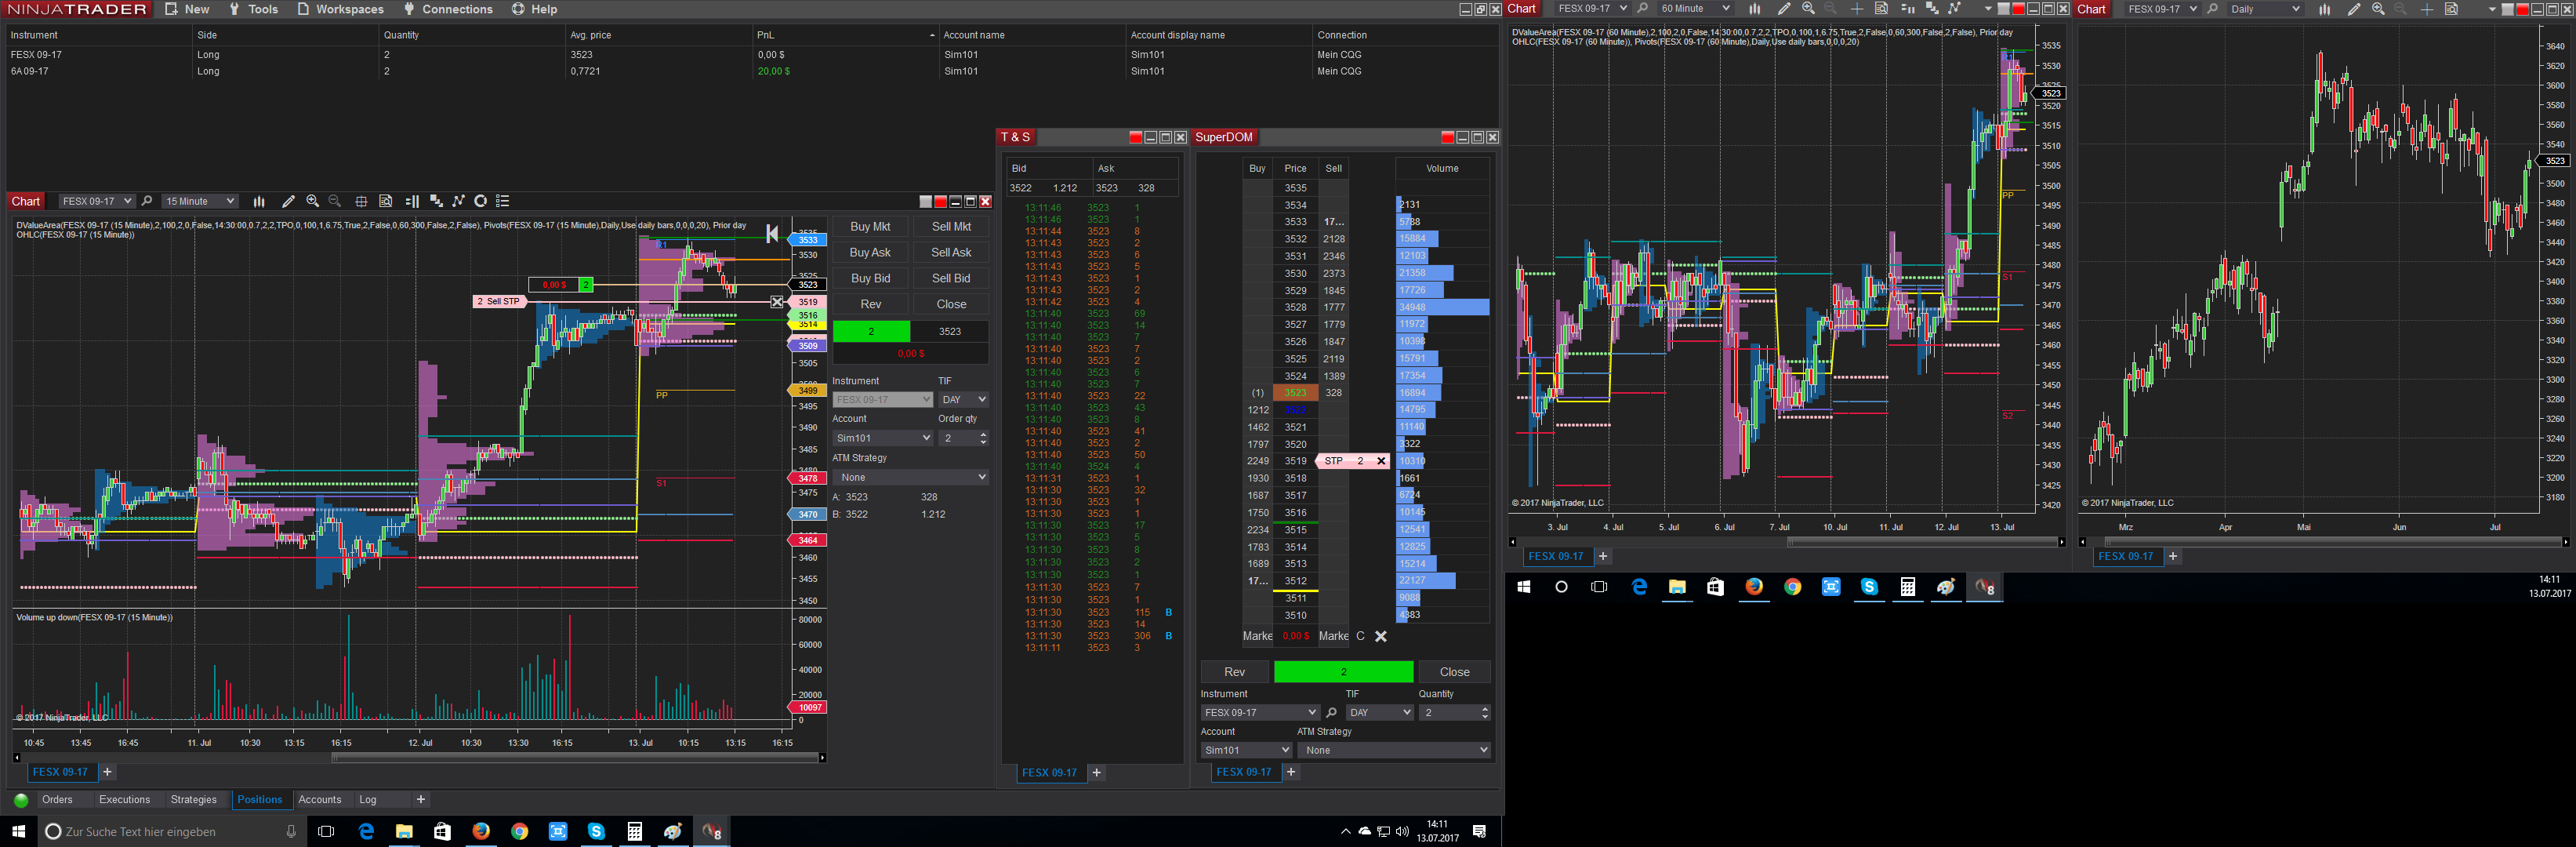The width and height of the screenshot is (2576, 847).
Task: Select drawing tools pencil in 15 Minute chart
Action: coord(288,201)
